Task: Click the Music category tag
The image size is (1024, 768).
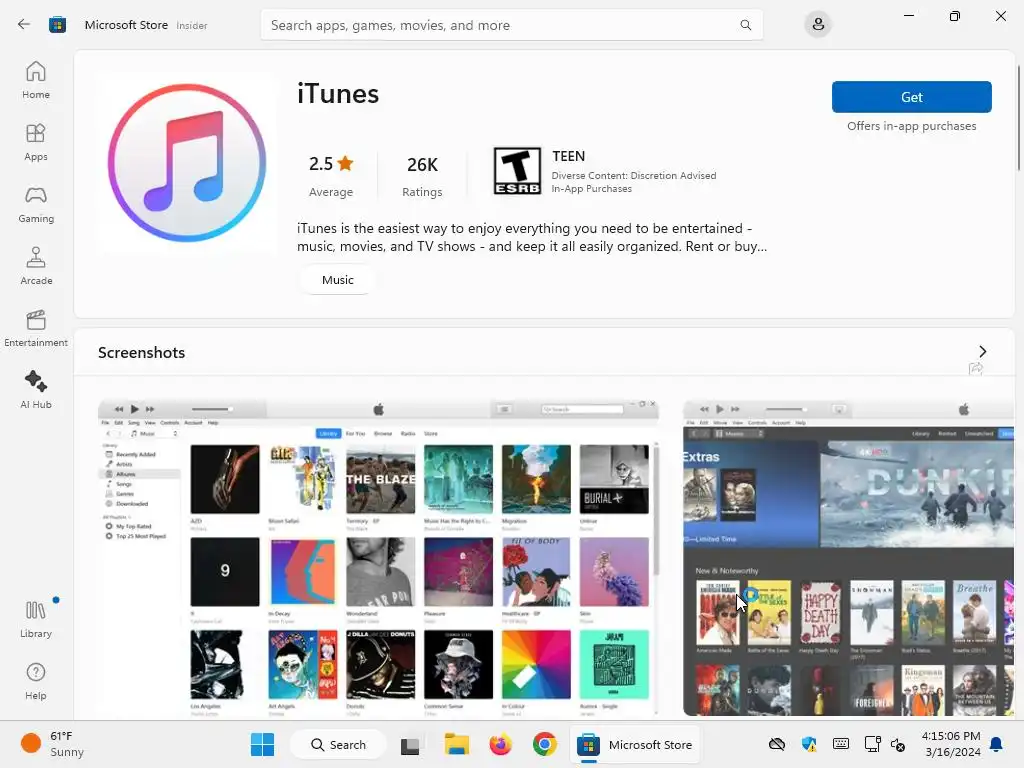Action: 338,280
